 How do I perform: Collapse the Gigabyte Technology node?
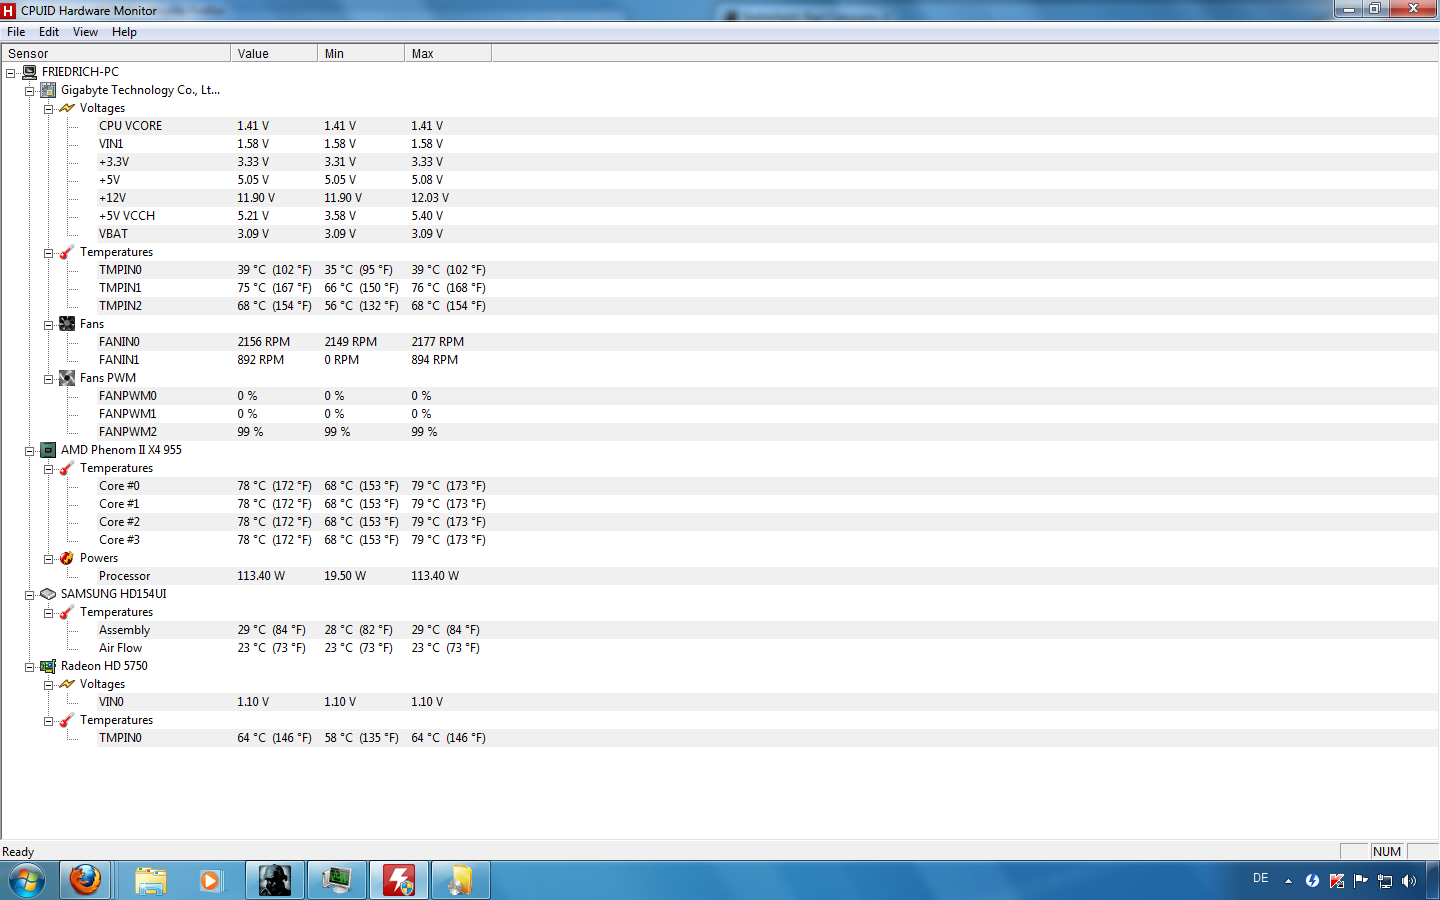coord(29,91)
